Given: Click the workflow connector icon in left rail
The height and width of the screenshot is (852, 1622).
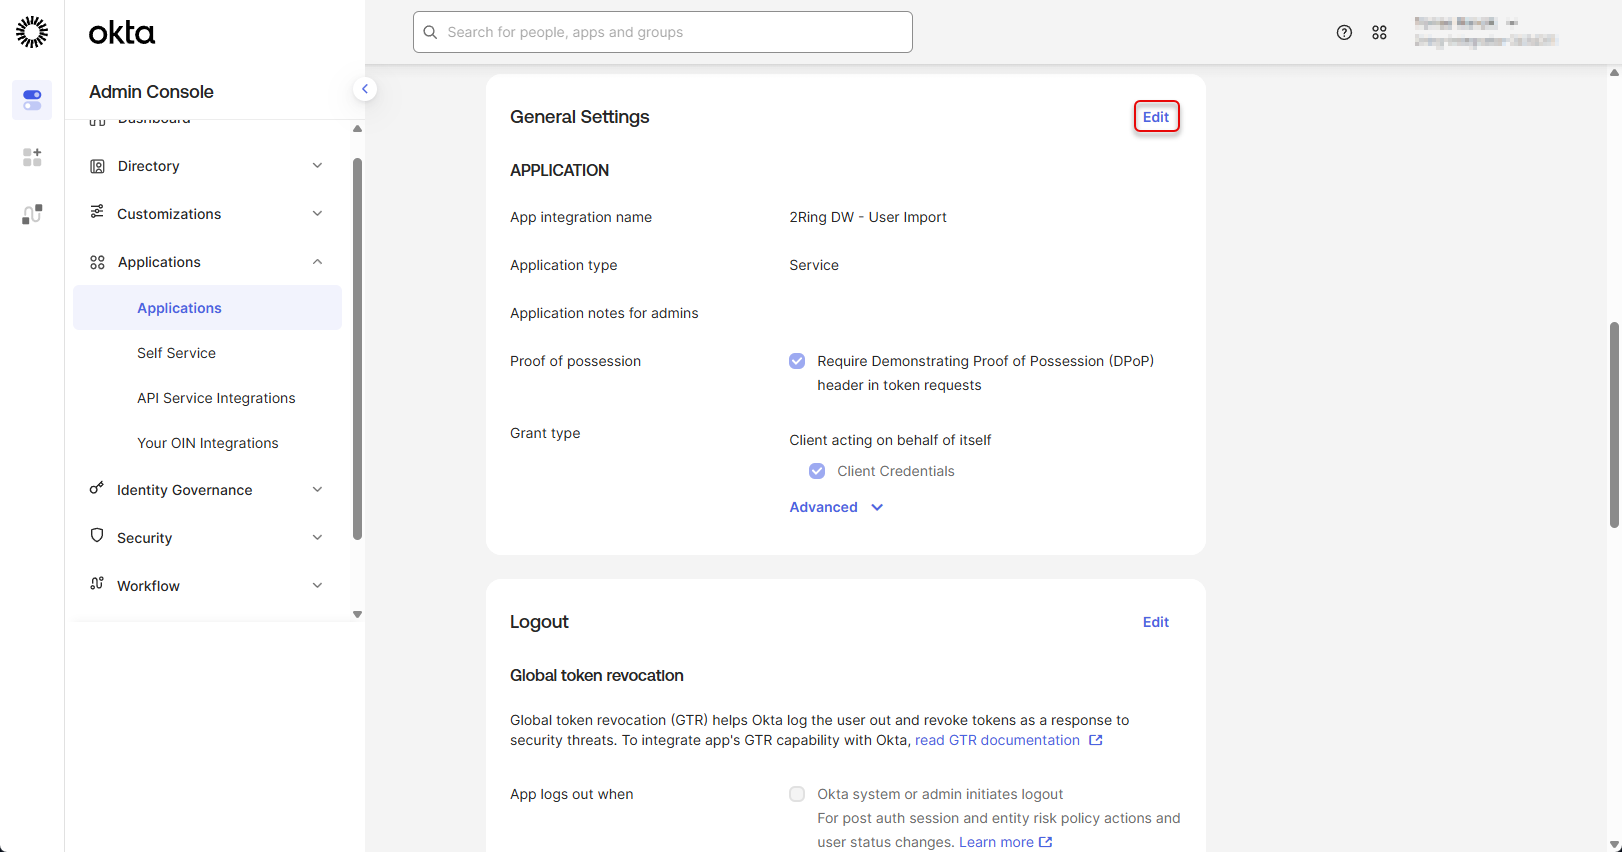Looking at the screenshot, I should coord(32,214).
